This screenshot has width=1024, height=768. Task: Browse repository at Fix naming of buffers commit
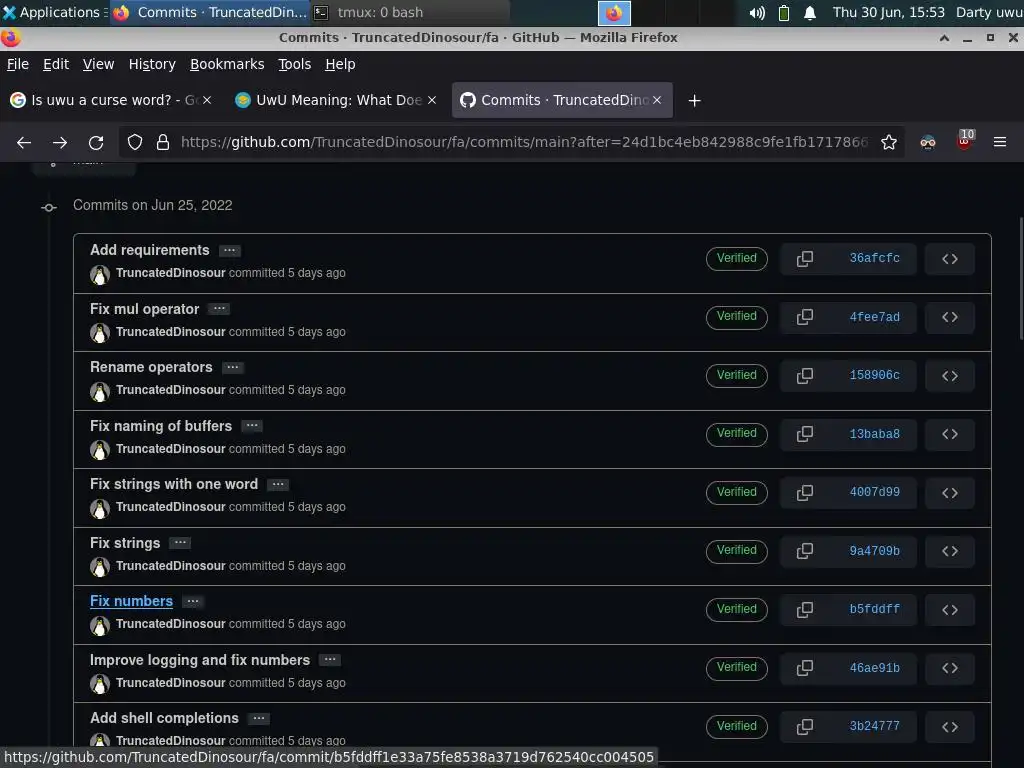click(950, 434)
